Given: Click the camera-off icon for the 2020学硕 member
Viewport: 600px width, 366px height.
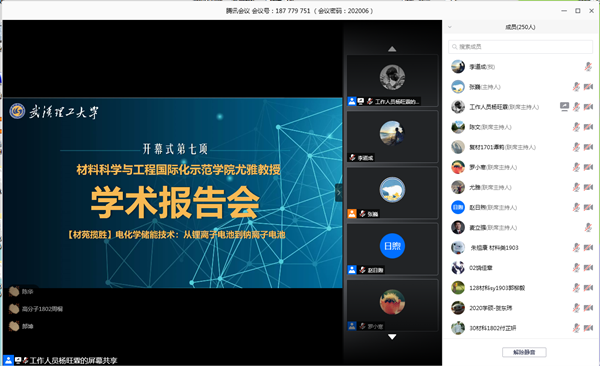Looking at the screenshot, I should tap(588, 308).
